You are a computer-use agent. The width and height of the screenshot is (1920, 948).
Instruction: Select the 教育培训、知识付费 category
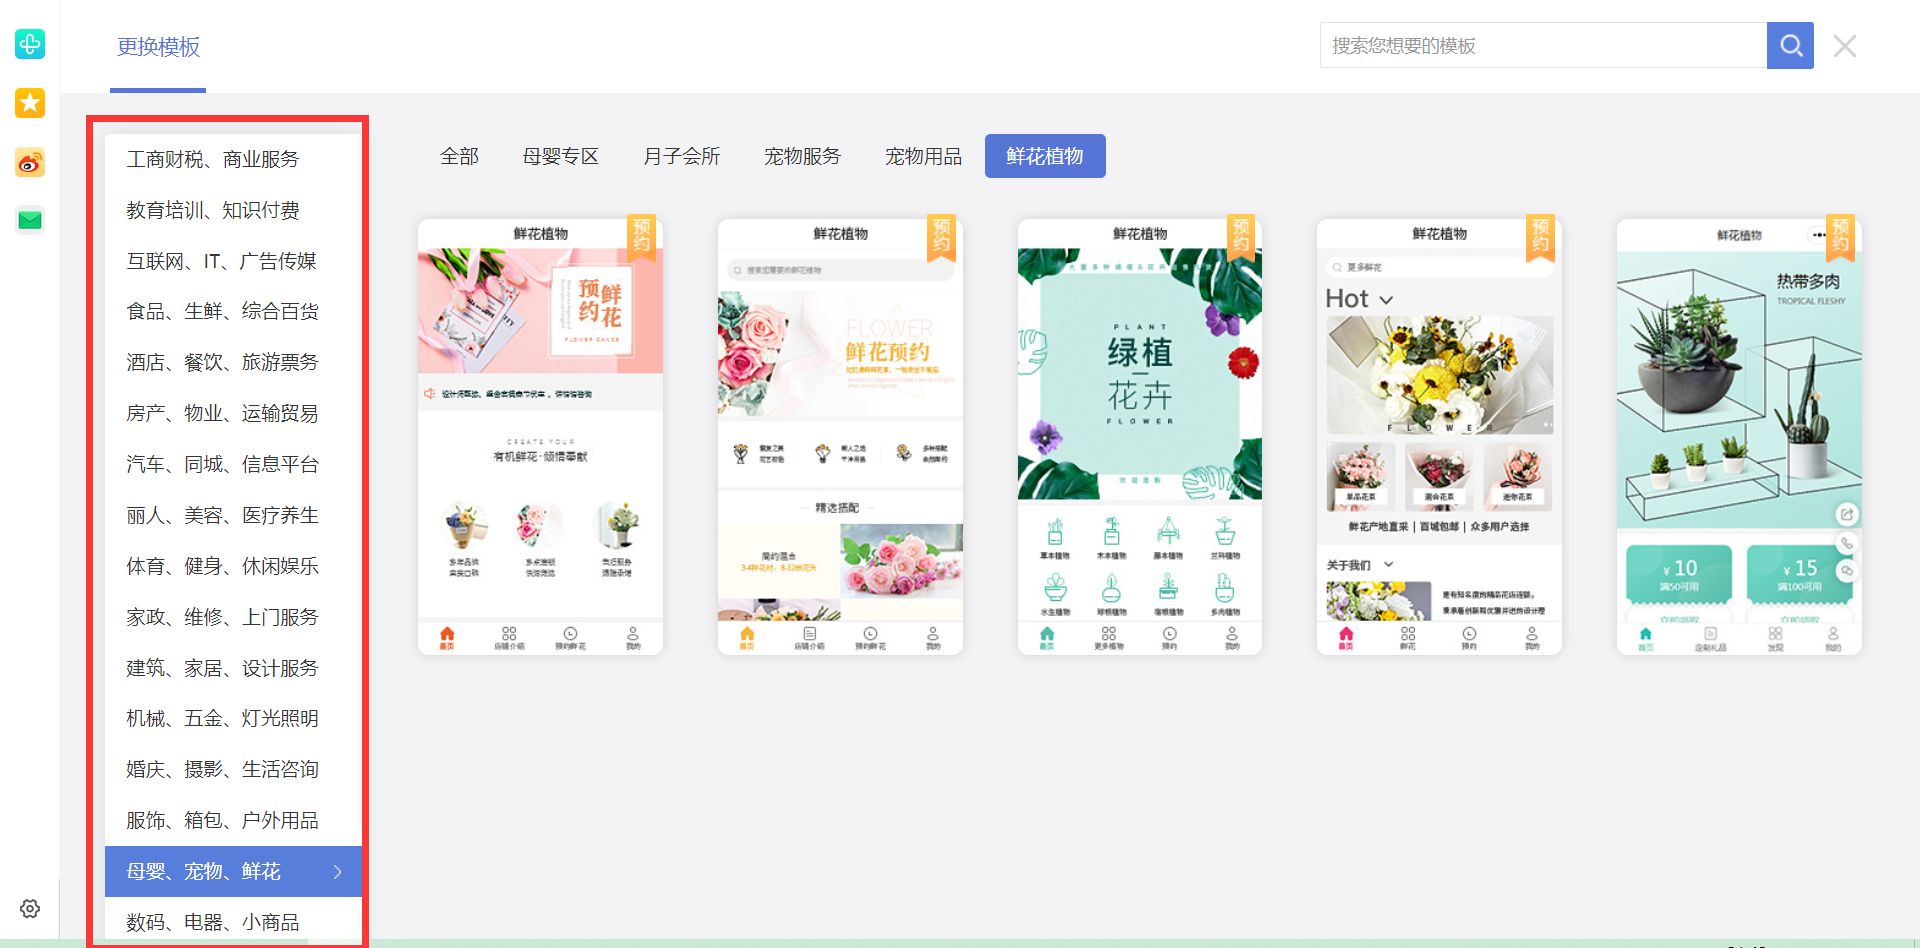point(216,210)
